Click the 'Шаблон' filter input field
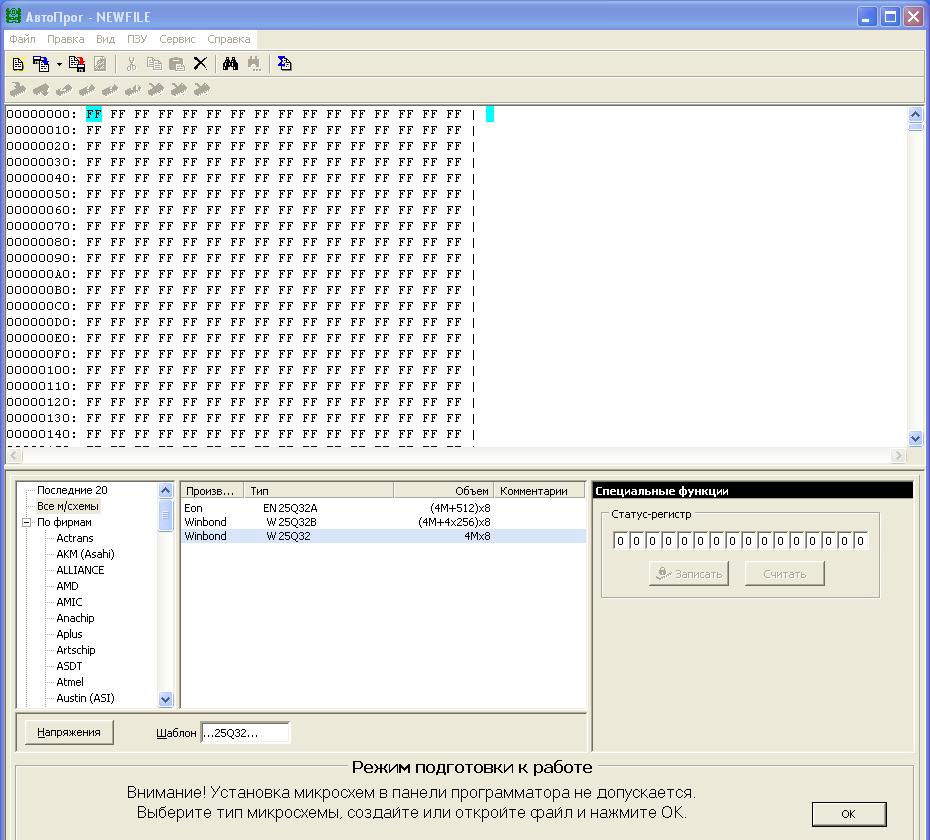The height and width of the screenshot is (840, 930). point(245,733)
